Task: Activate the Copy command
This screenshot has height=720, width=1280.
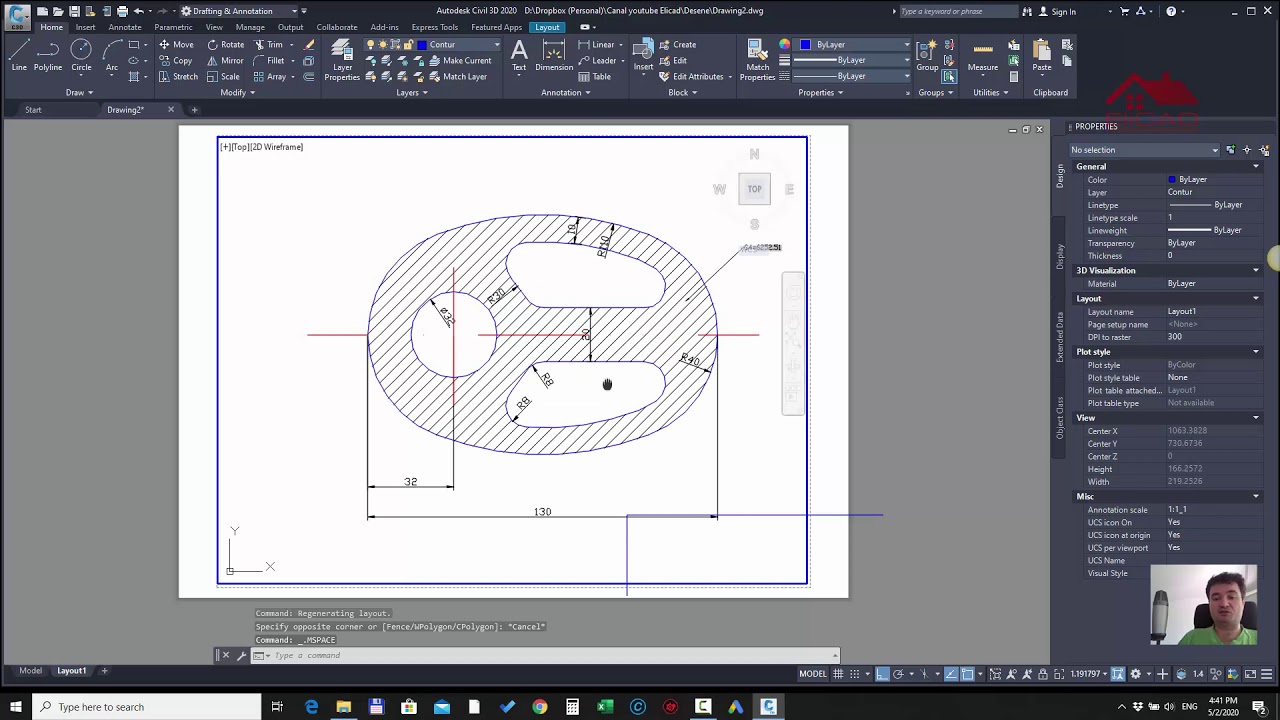Action: coord(176,61)
